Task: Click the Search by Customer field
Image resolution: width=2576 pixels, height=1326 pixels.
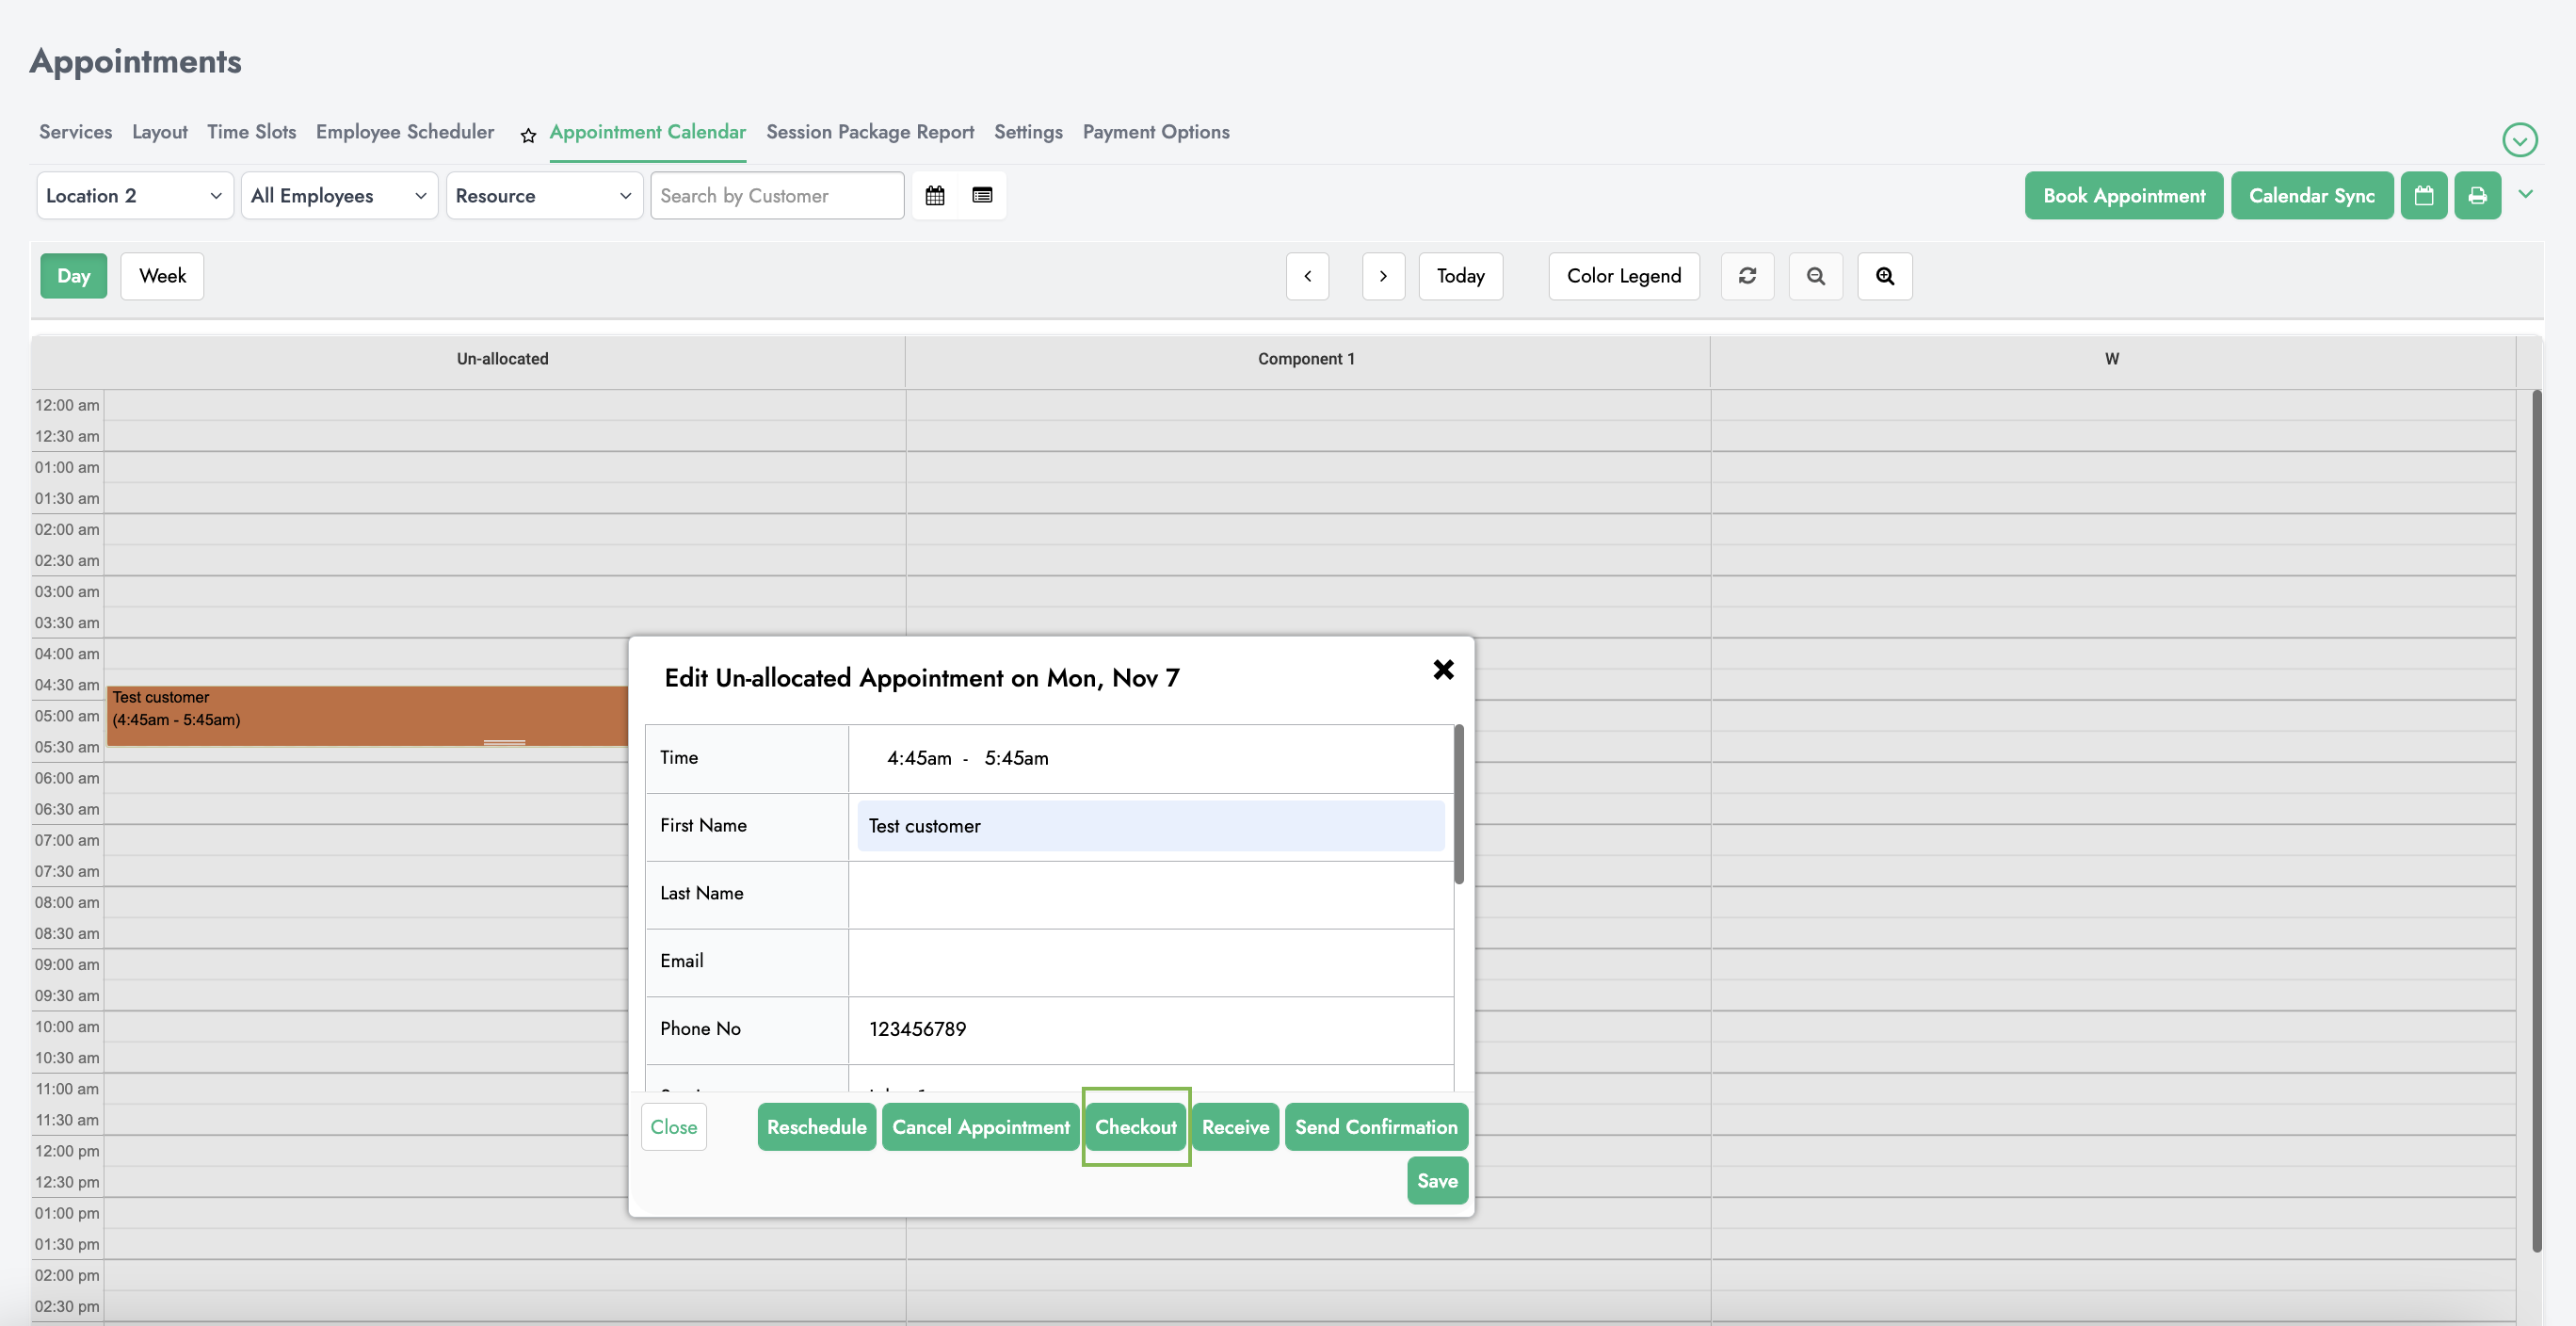Action: [x=776, y=196]
